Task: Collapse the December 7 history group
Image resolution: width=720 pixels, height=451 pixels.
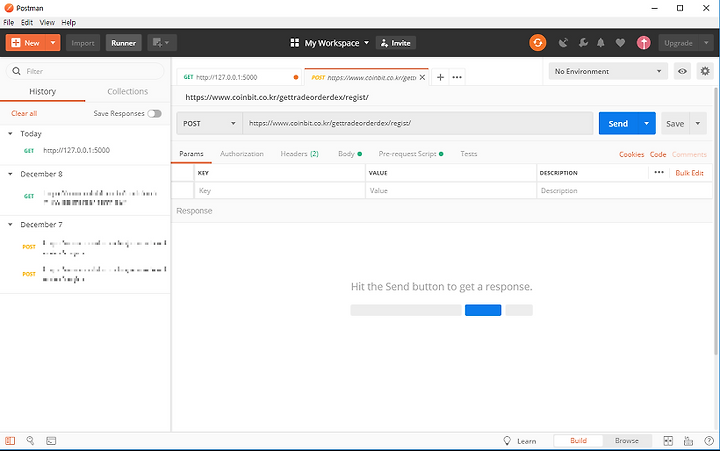Action: point(10,225)
